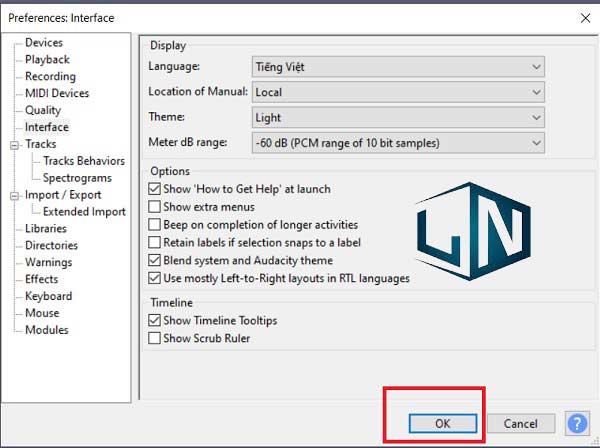This screenshot has width=600, height=448.
Task: Uncheck Show Timeline Tooltips
Action: pos(154,321)
